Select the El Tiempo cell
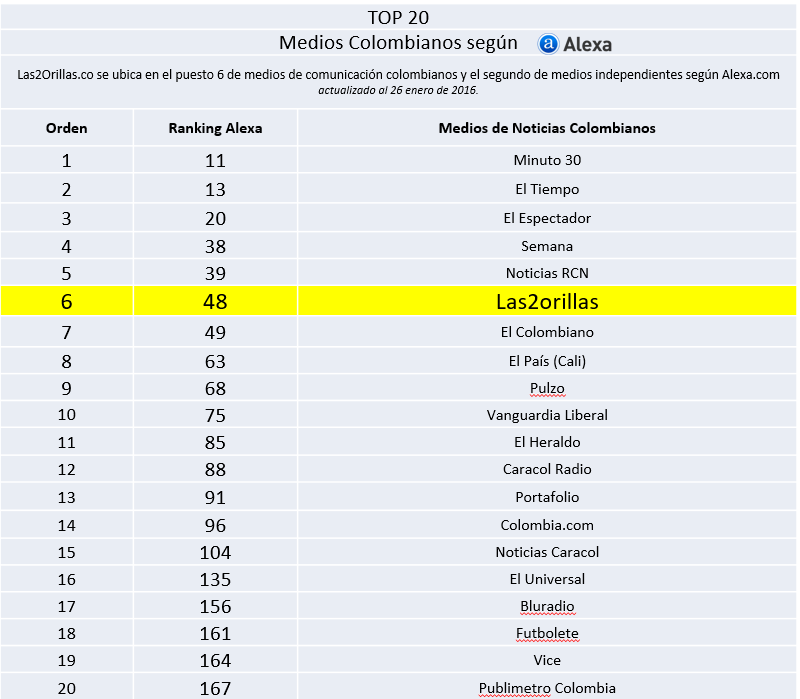Image resolution: width=800 pixels, height=699 pixels. (547, 189)
